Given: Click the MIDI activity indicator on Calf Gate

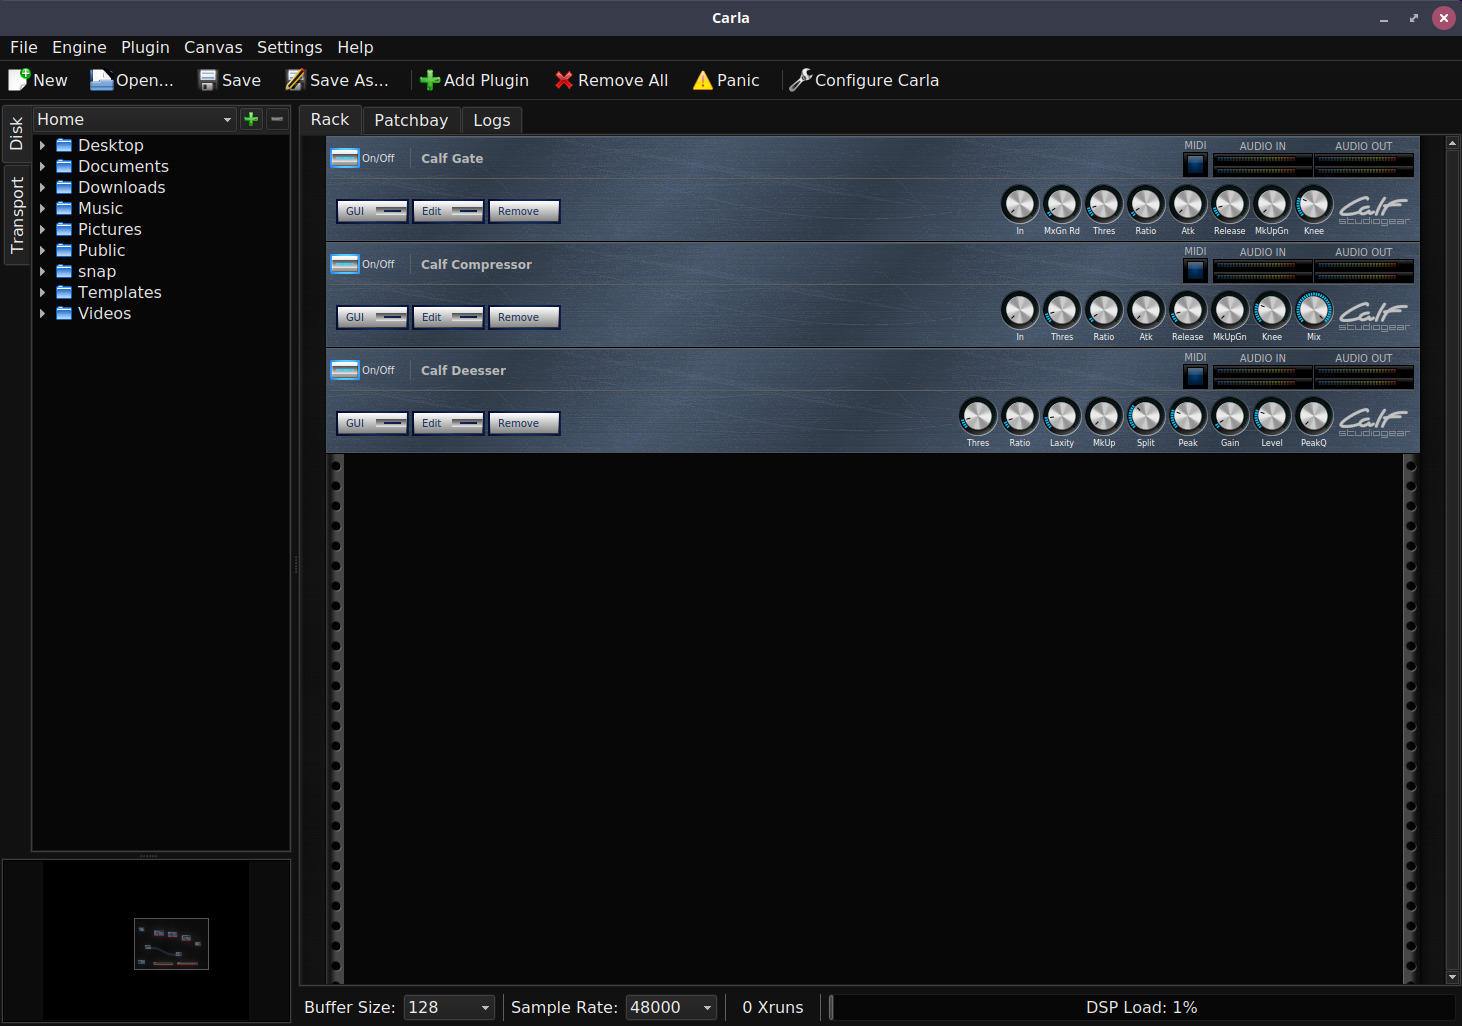Looking at the screenshot, I should 1195,164.
